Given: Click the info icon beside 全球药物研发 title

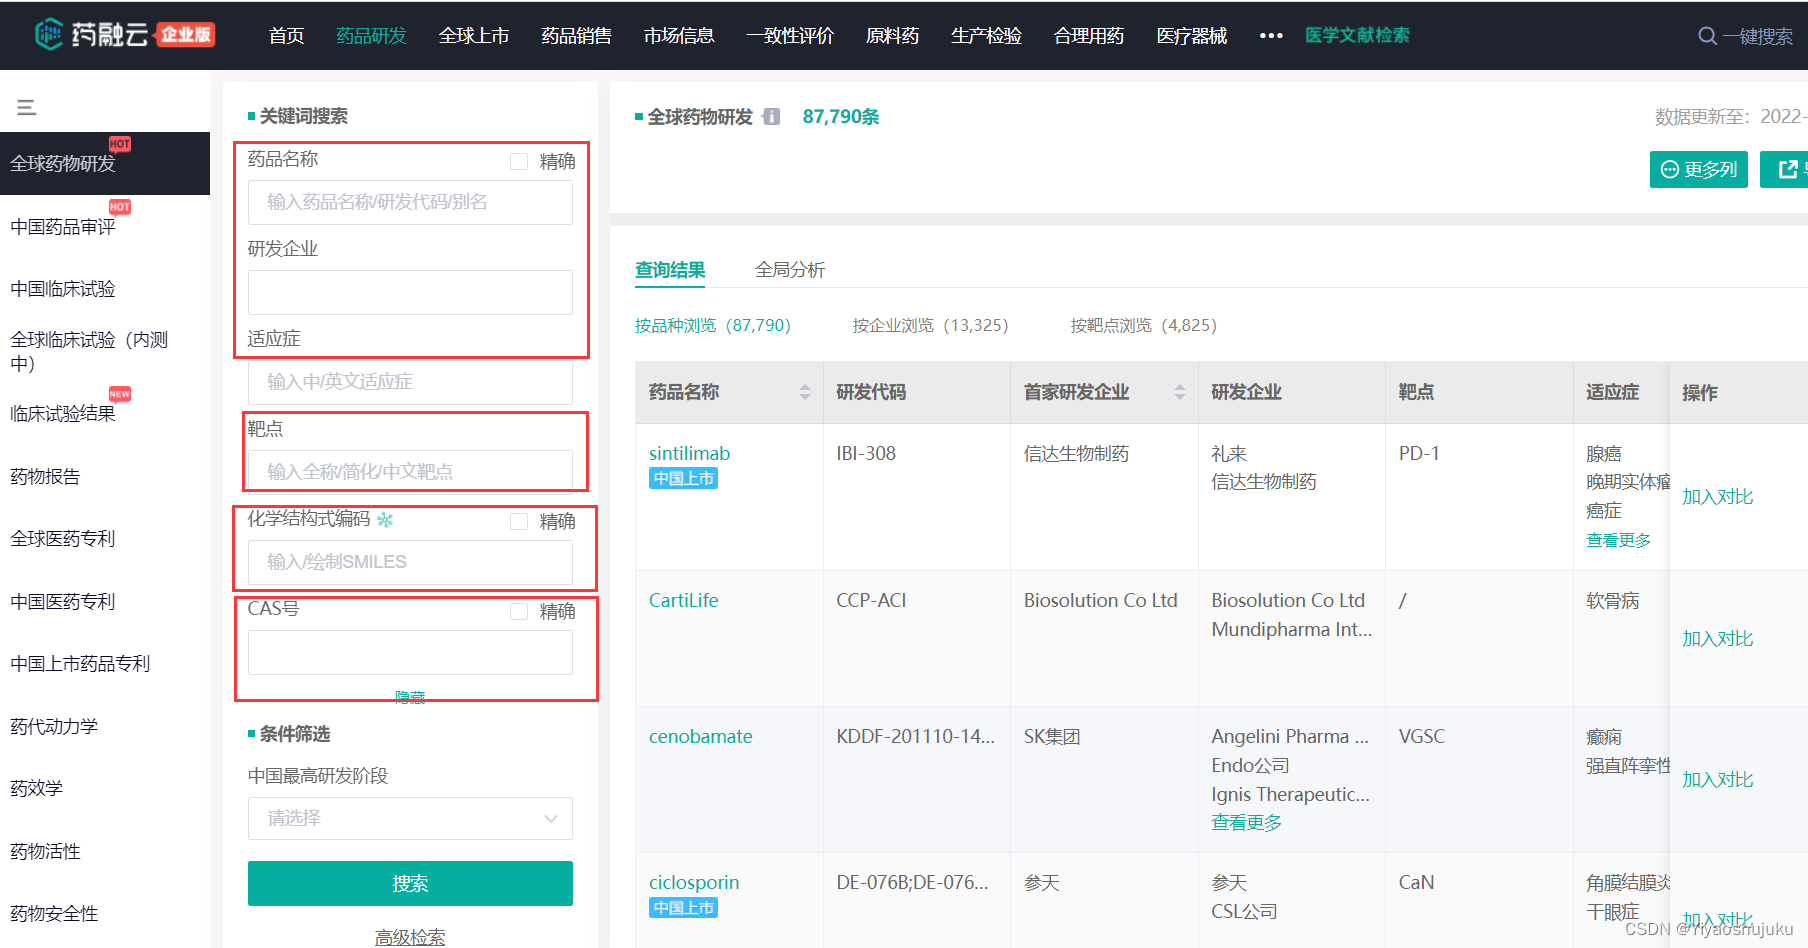Looking at the screenshot, I should [x=771, y=117].
